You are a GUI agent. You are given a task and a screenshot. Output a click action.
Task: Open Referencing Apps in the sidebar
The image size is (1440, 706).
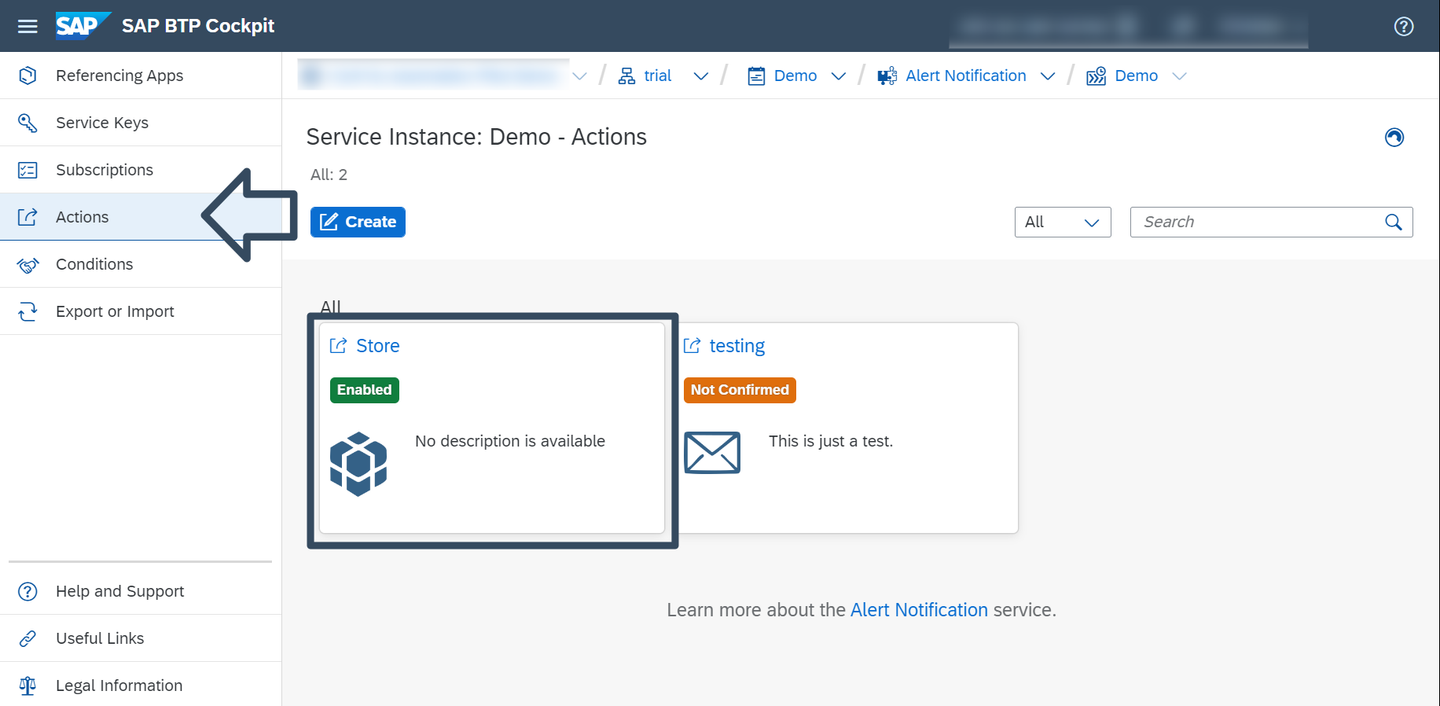(x=140, y=76)
